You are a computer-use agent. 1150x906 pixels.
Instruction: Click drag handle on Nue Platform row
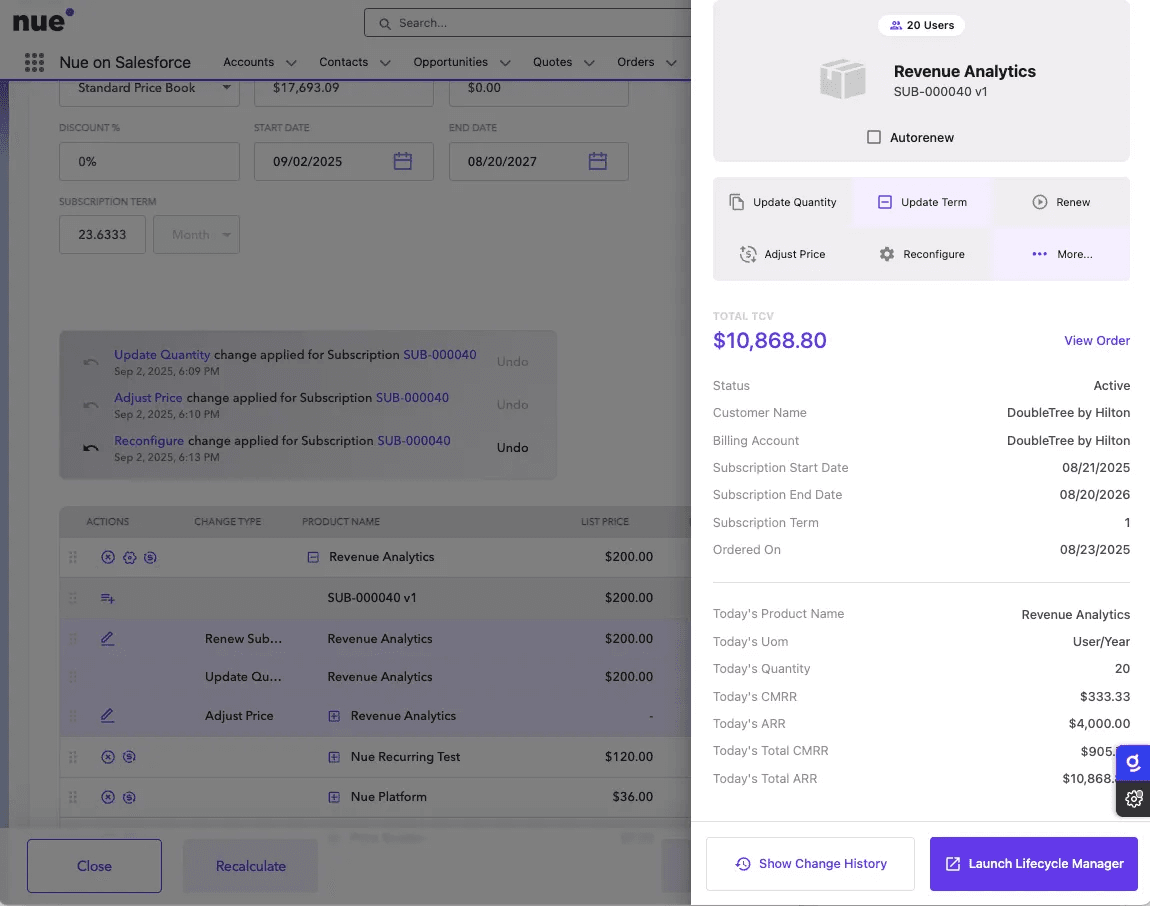pos(73,797)
